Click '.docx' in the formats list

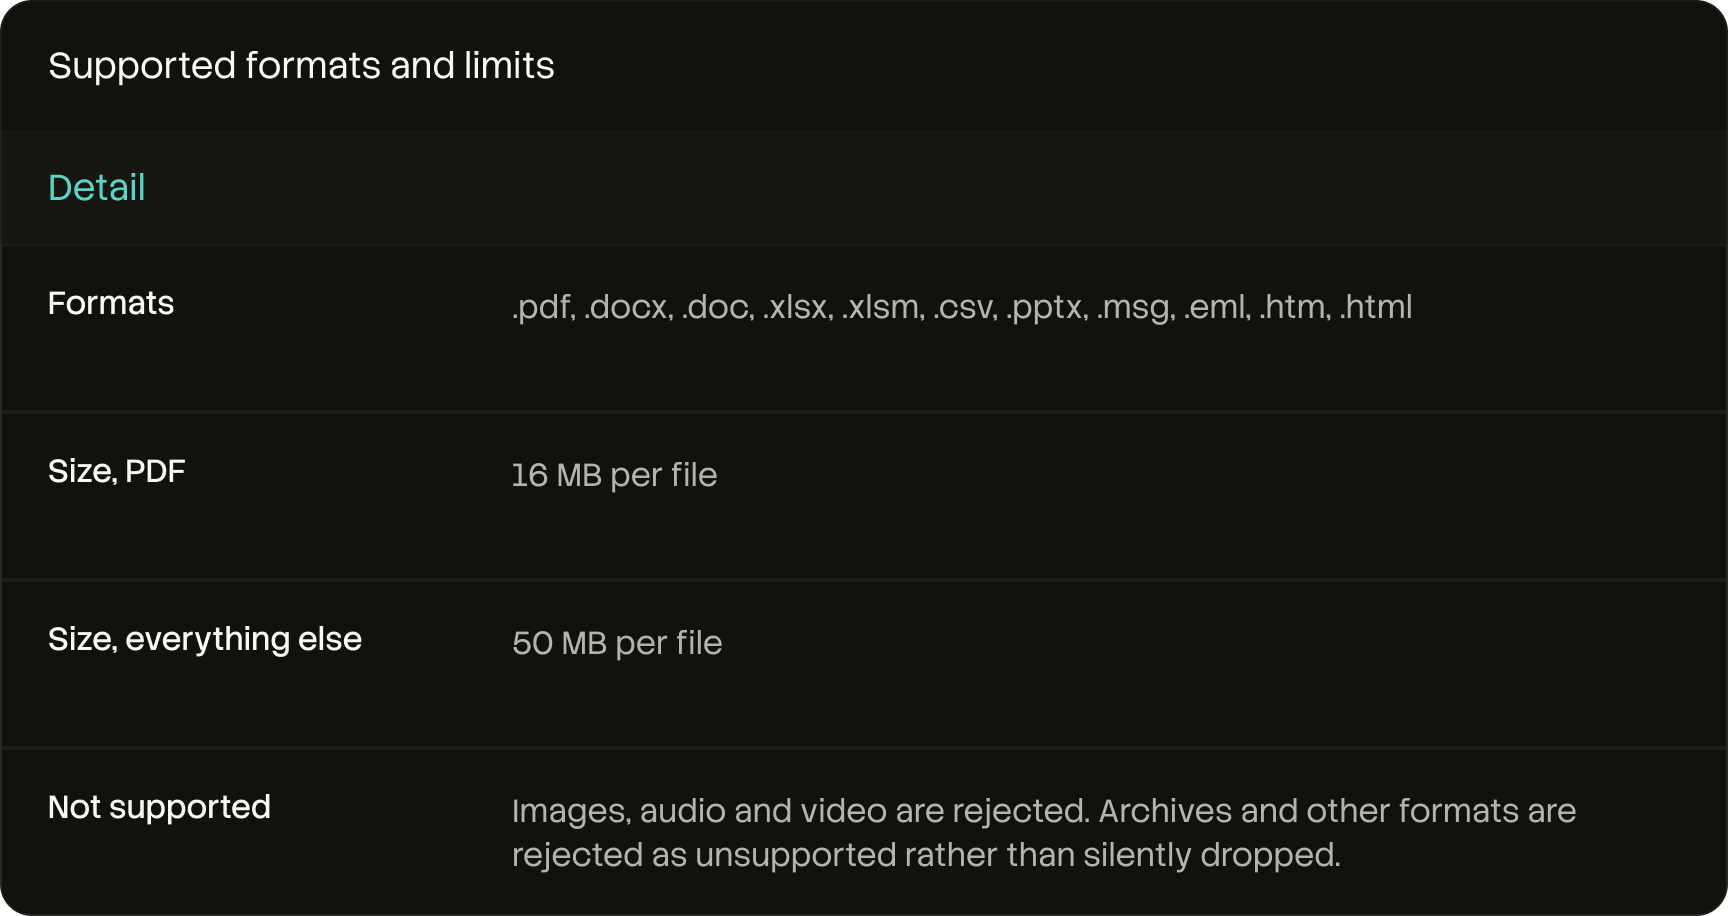629,307
